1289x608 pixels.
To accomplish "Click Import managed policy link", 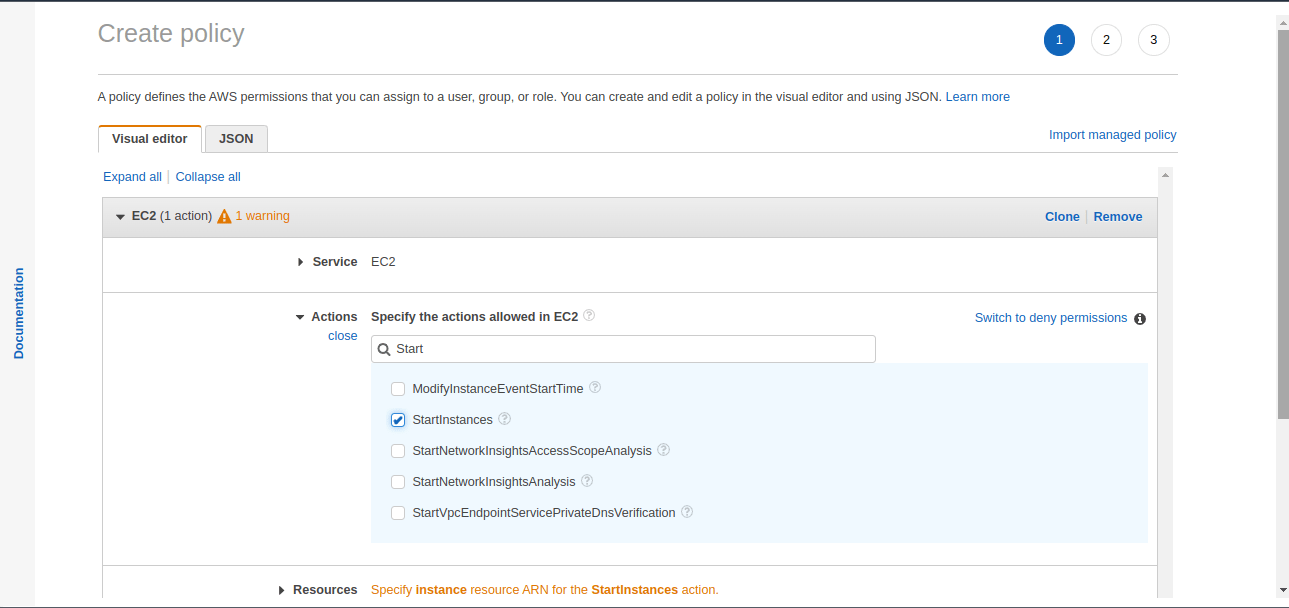I will click(1112, 135).
